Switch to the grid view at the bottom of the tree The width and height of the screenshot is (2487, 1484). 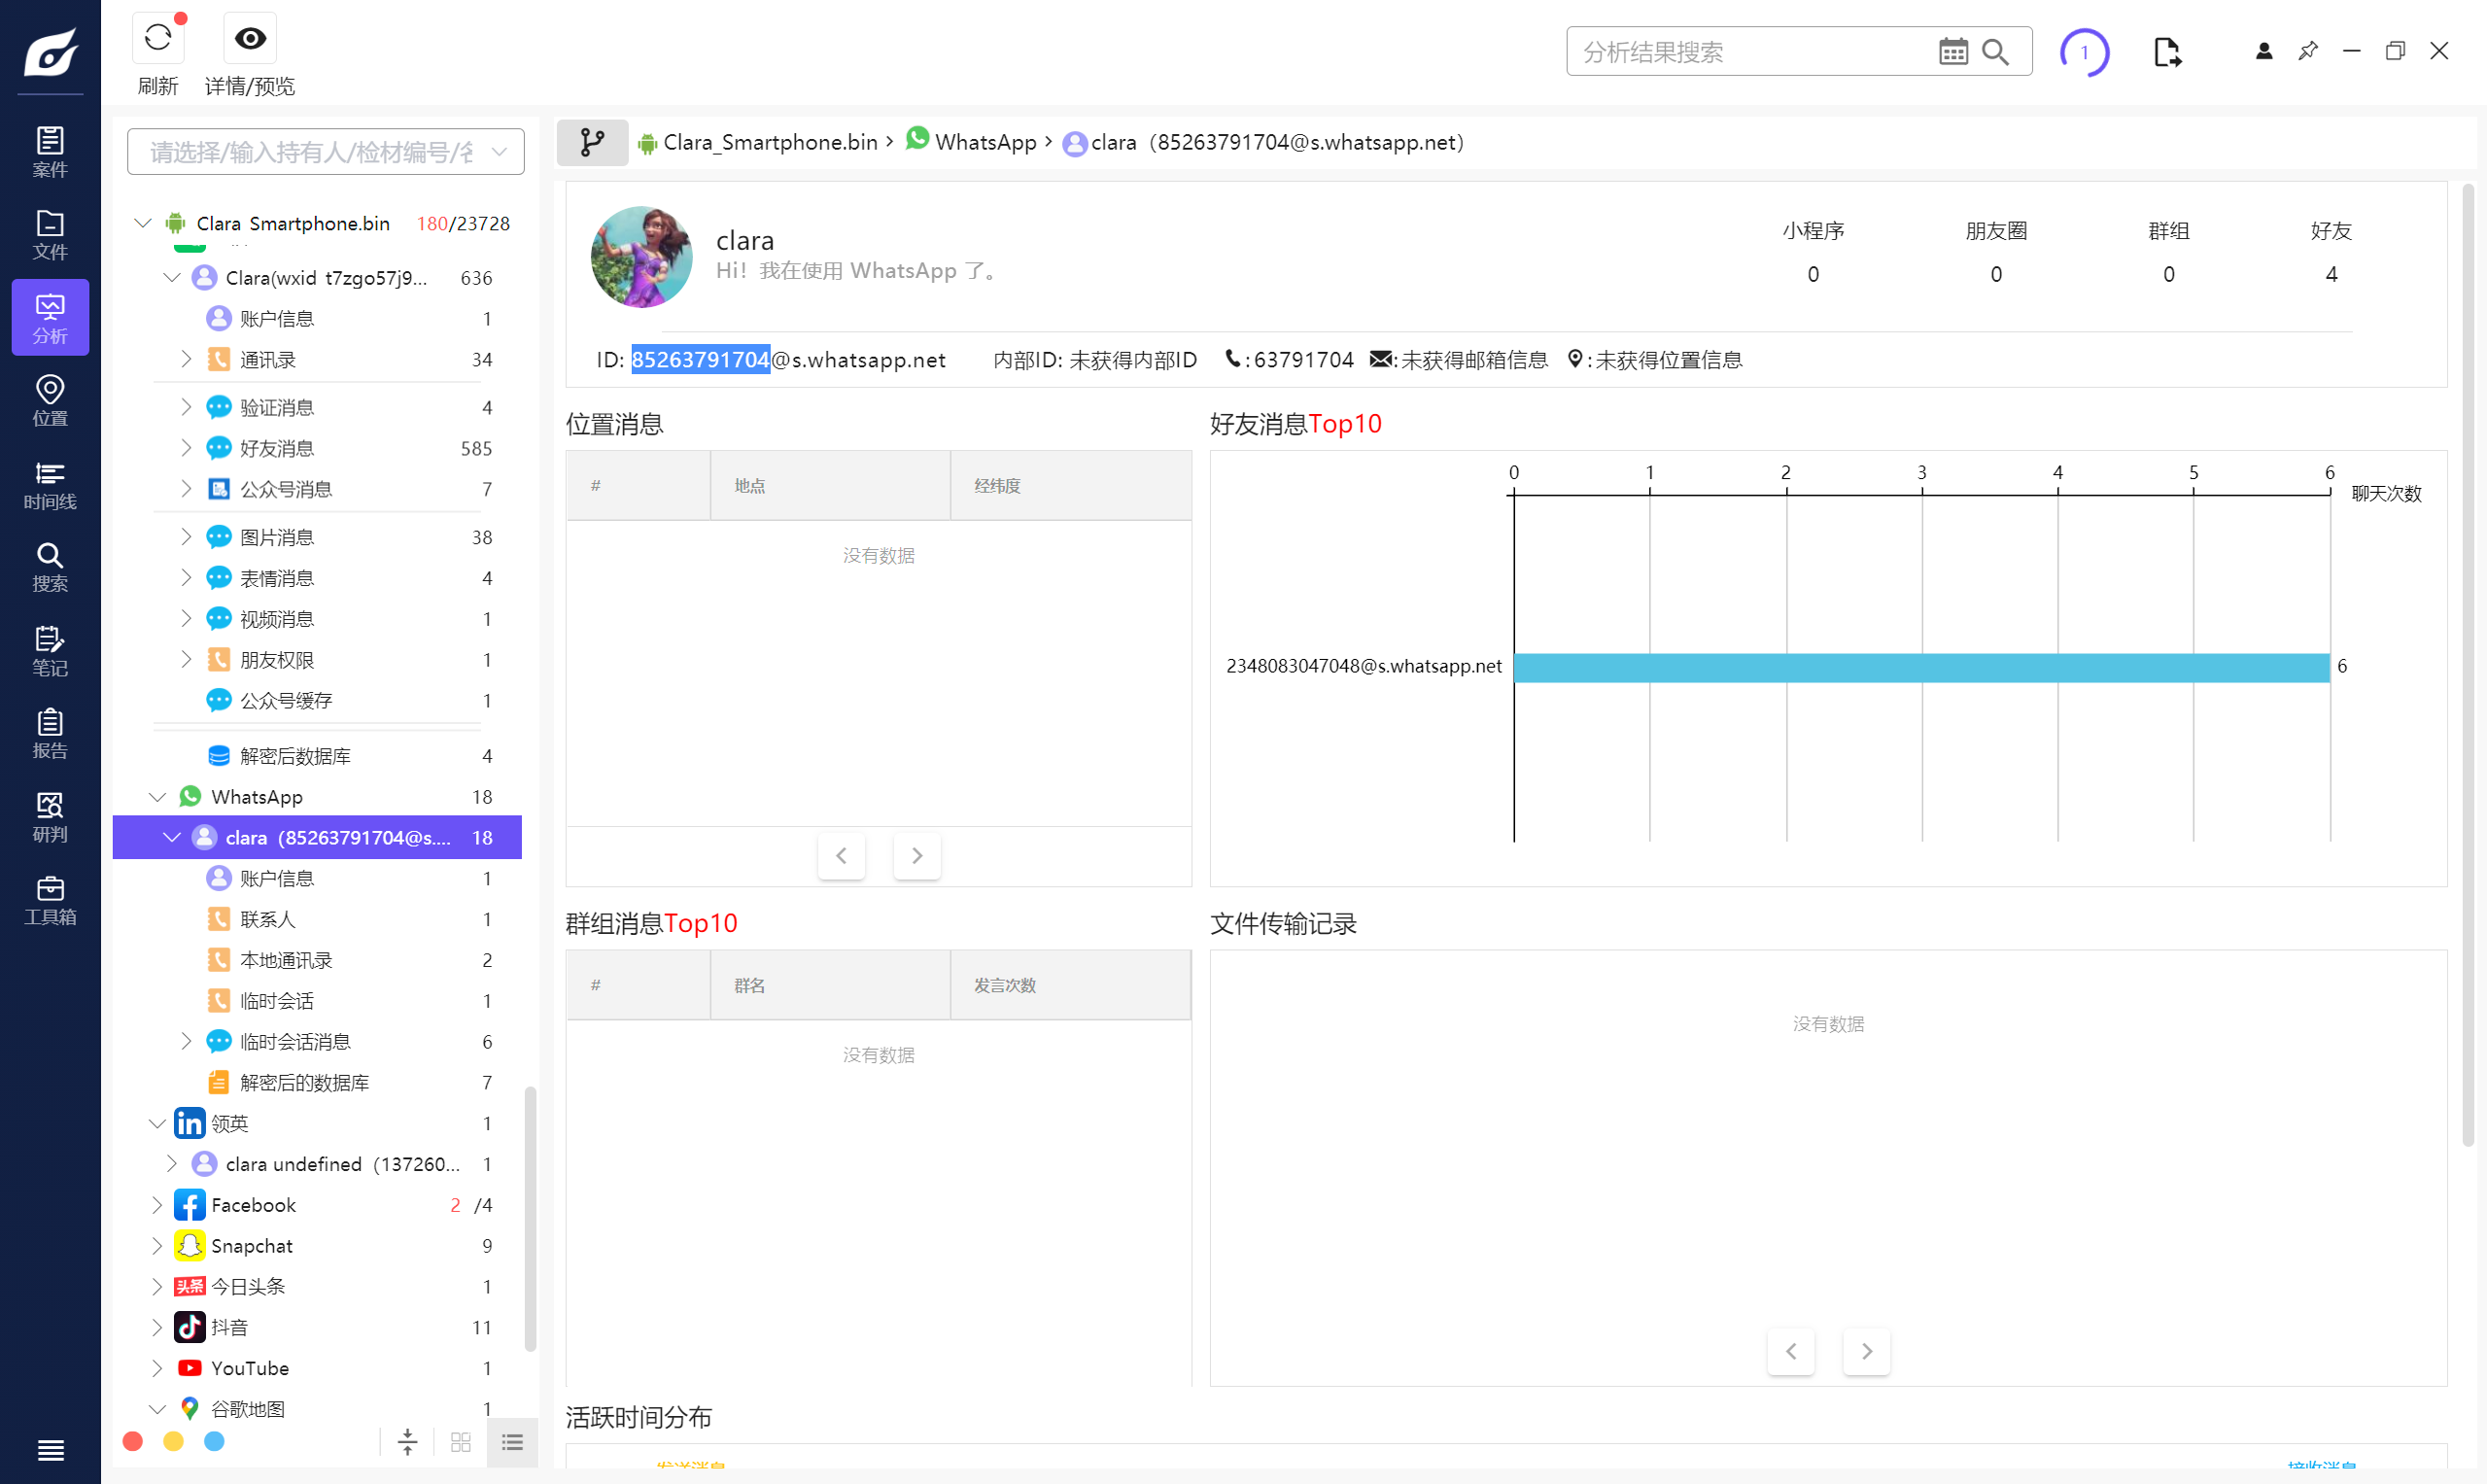[x=460, y=1442]
